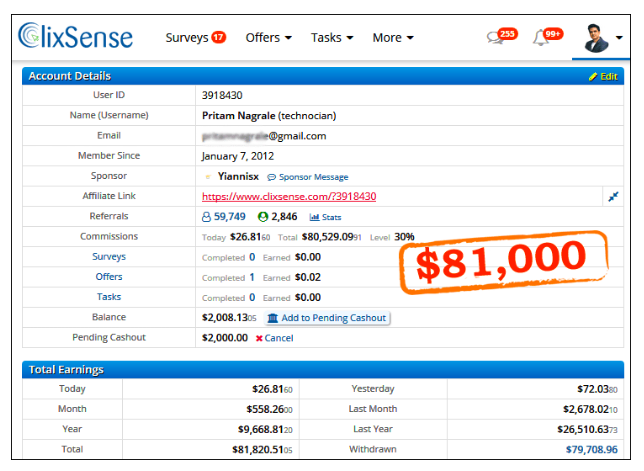Click the Offers row link
The width and height of the screenshot is (644, 471).
click(109, 277)
